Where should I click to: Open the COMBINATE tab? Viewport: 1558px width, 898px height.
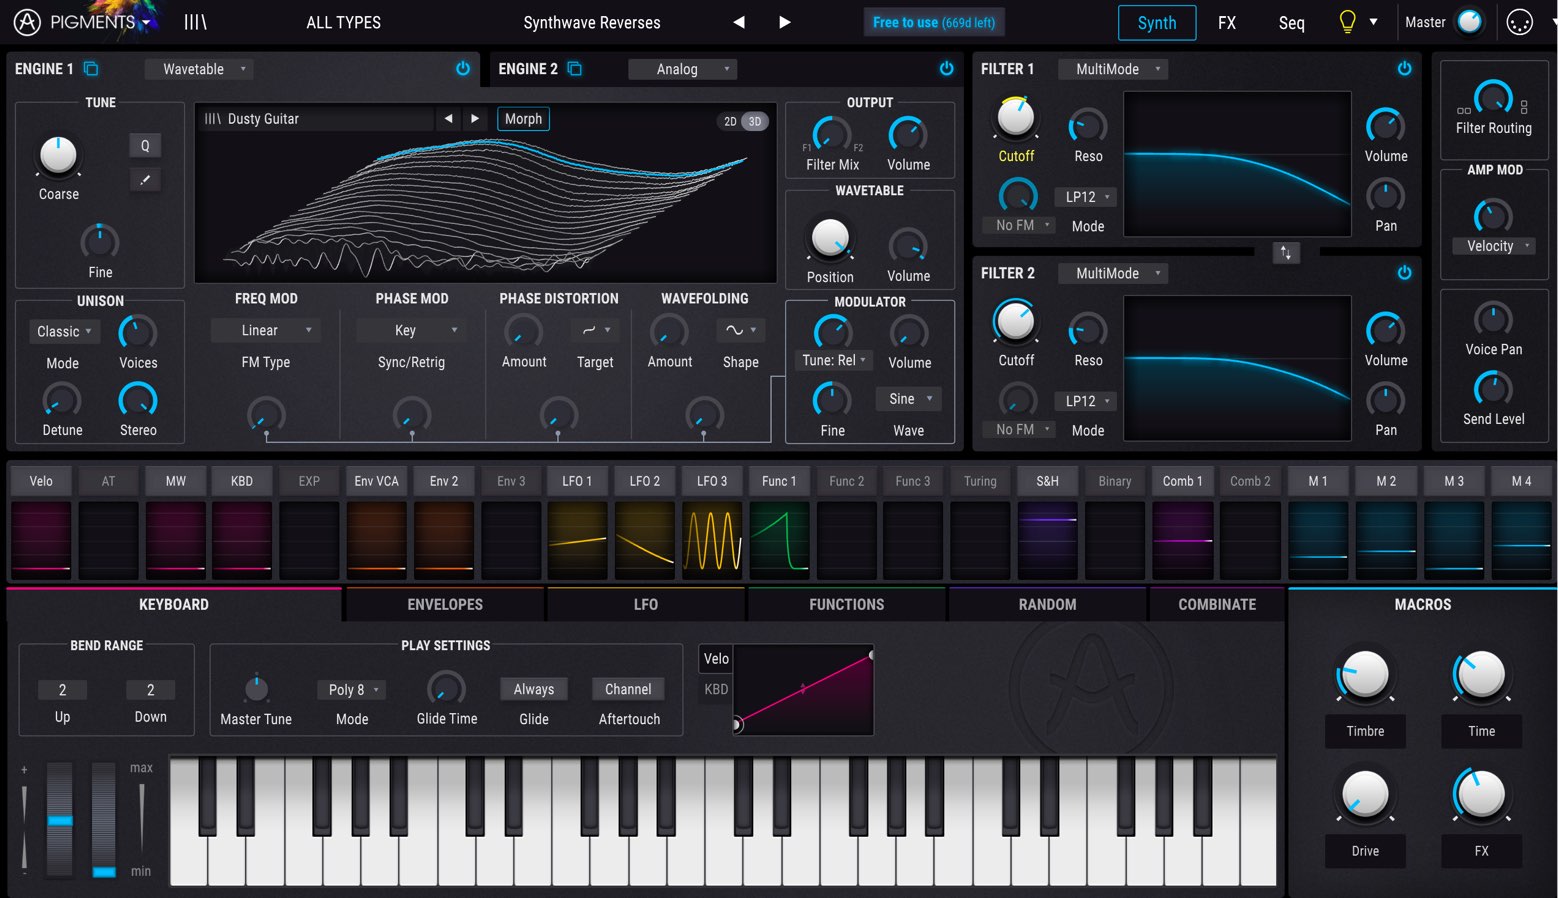(x=1217, y=604)
